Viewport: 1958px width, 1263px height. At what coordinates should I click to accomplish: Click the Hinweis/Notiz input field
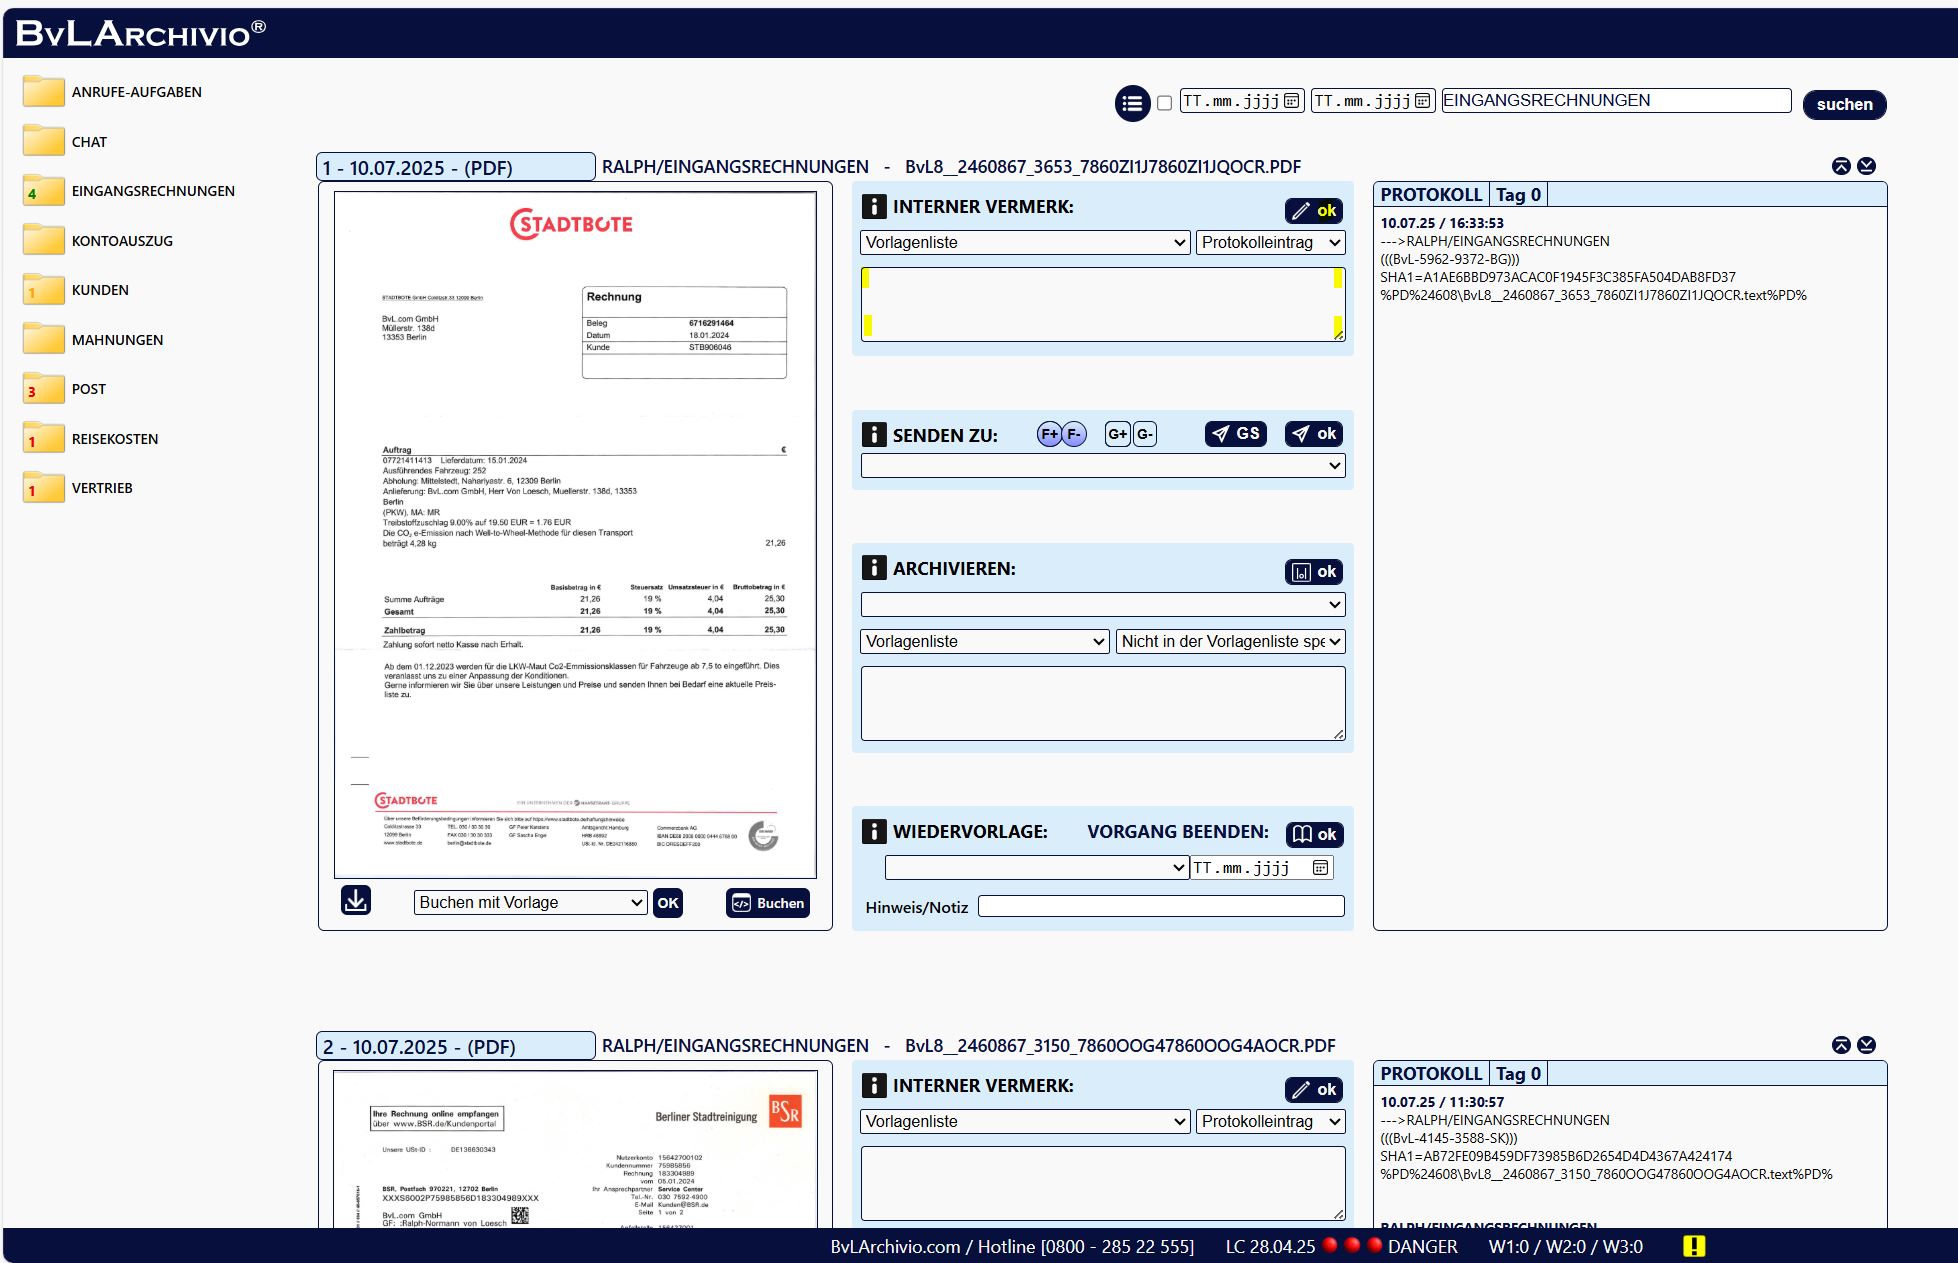(x=1160, y=907)
